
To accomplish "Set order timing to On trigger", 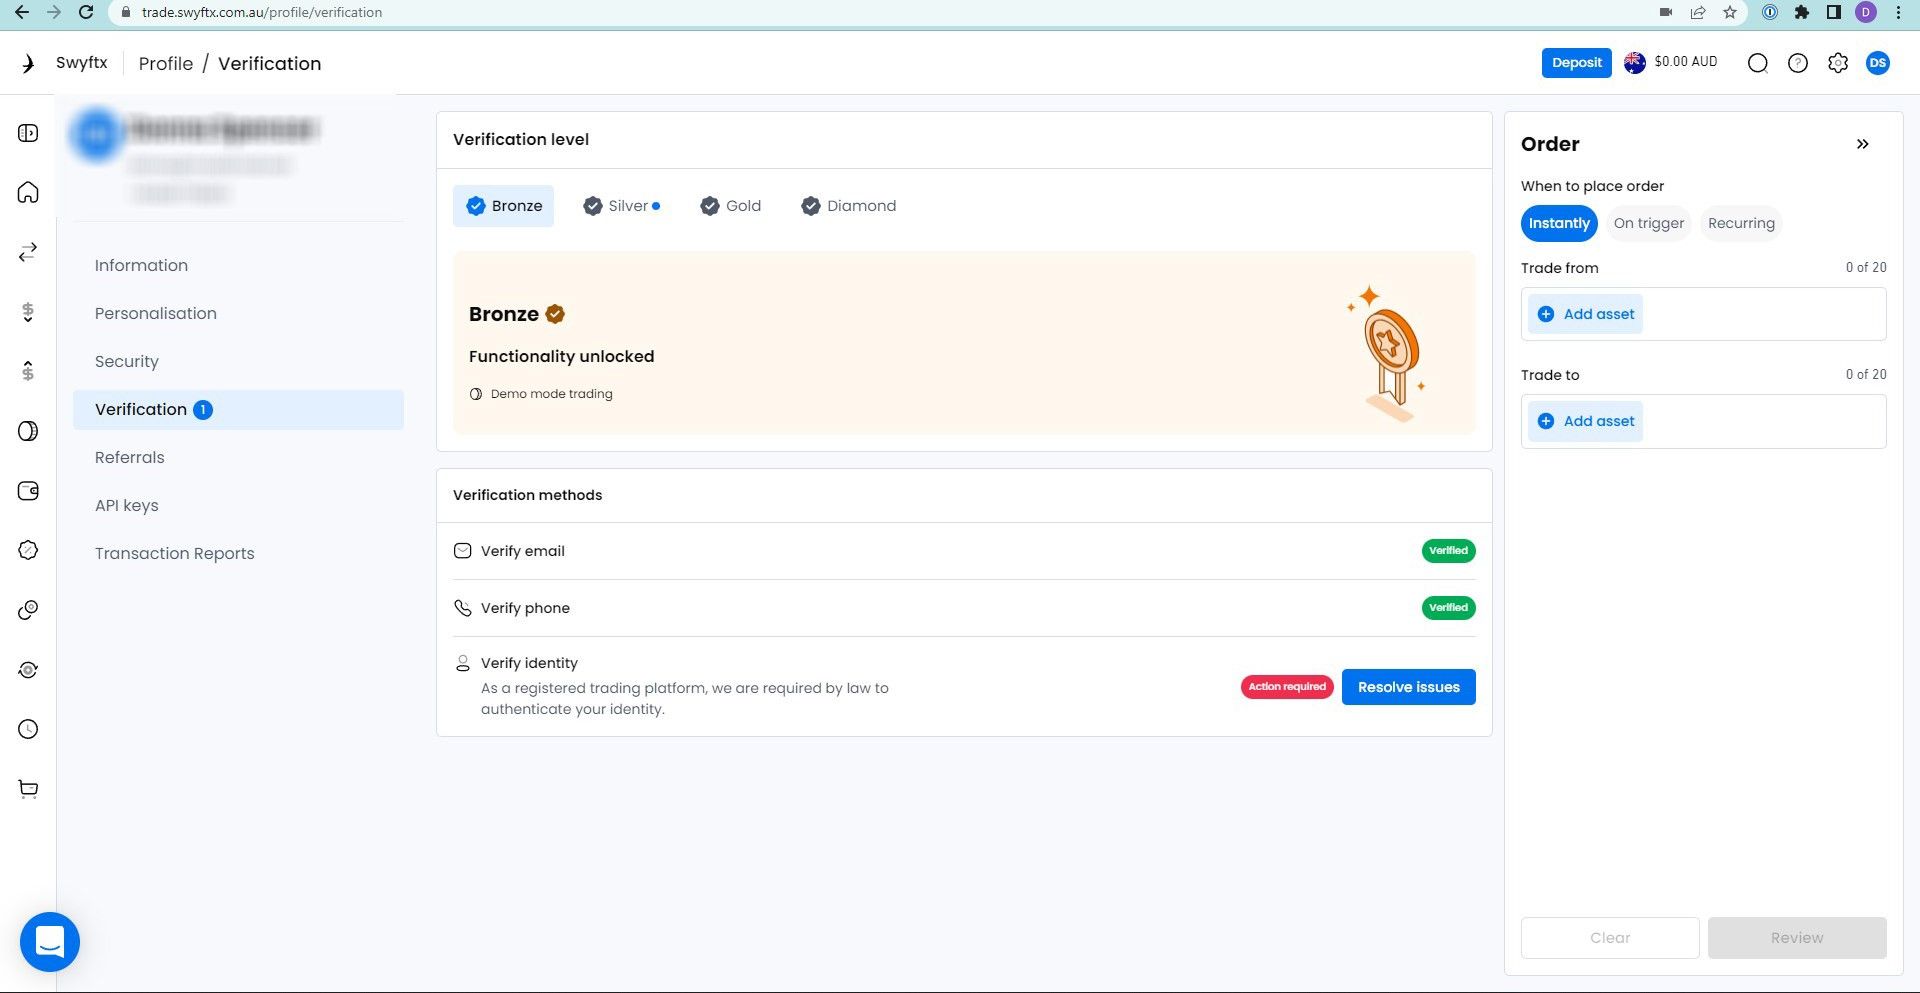I will point(1648,223).
